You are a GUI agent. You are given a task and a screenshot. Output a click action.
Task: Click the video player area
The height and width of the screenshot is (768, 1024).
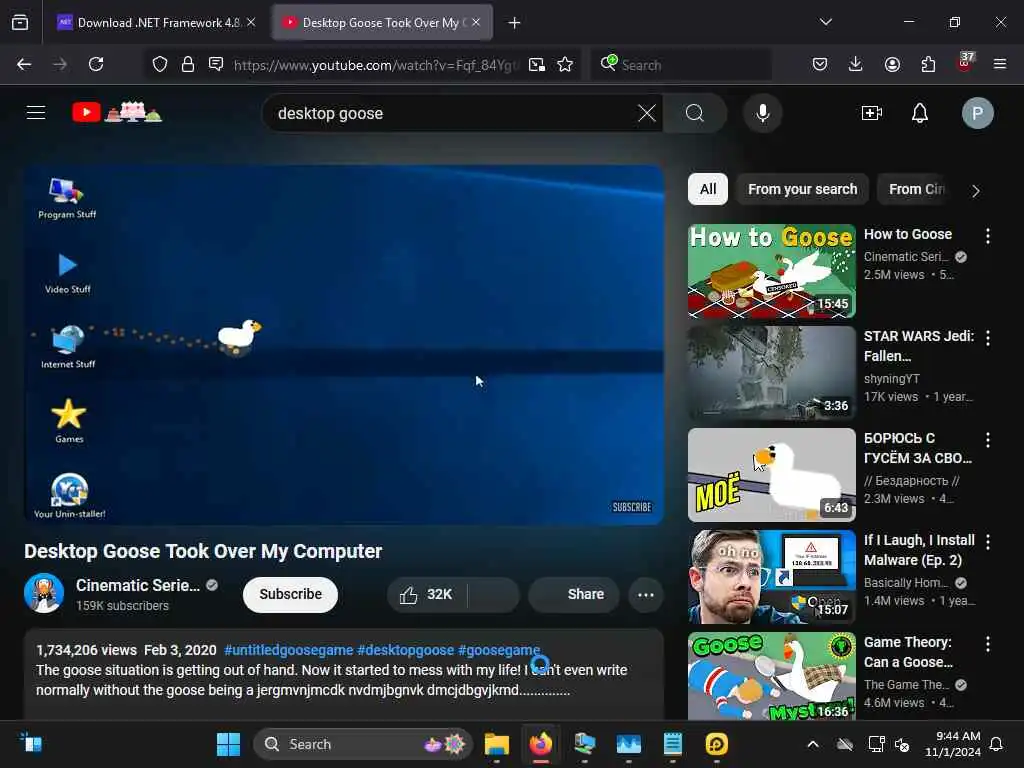pyautogui.click(x=344, y=345)
